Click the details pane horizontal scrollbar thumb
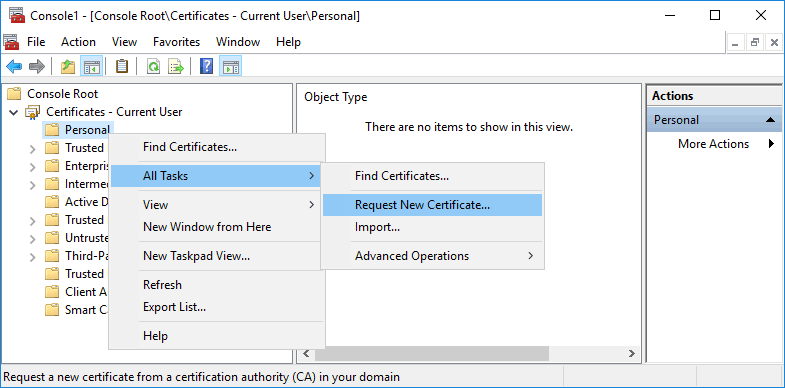 (432, 353)
